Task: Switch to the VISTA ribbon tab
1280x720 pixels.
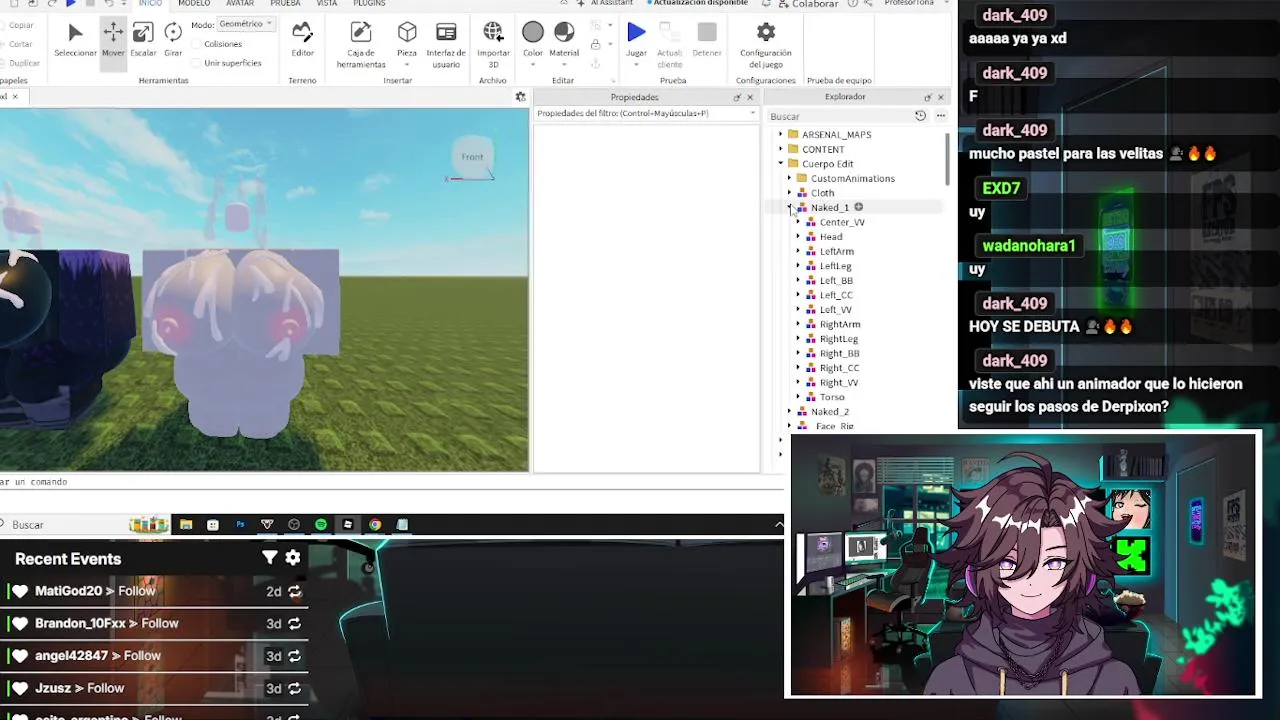Action: point(327,4)
